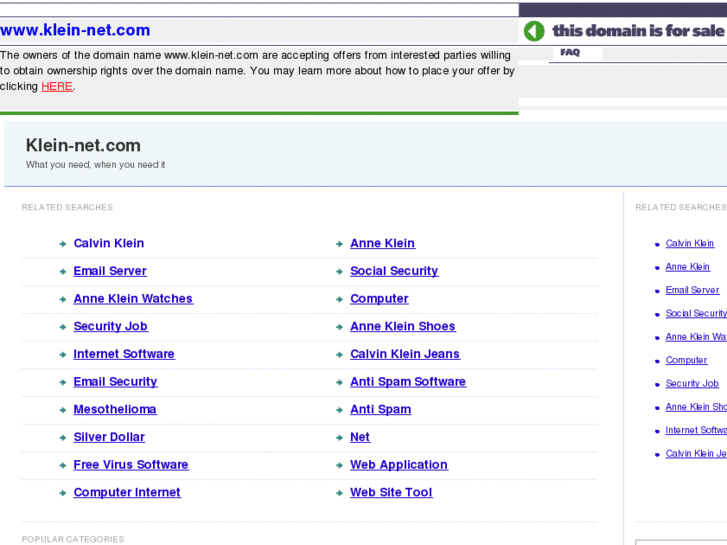Open sidebar Computer link
This screenshot has height=545, width=727.
tap(686, 360)
